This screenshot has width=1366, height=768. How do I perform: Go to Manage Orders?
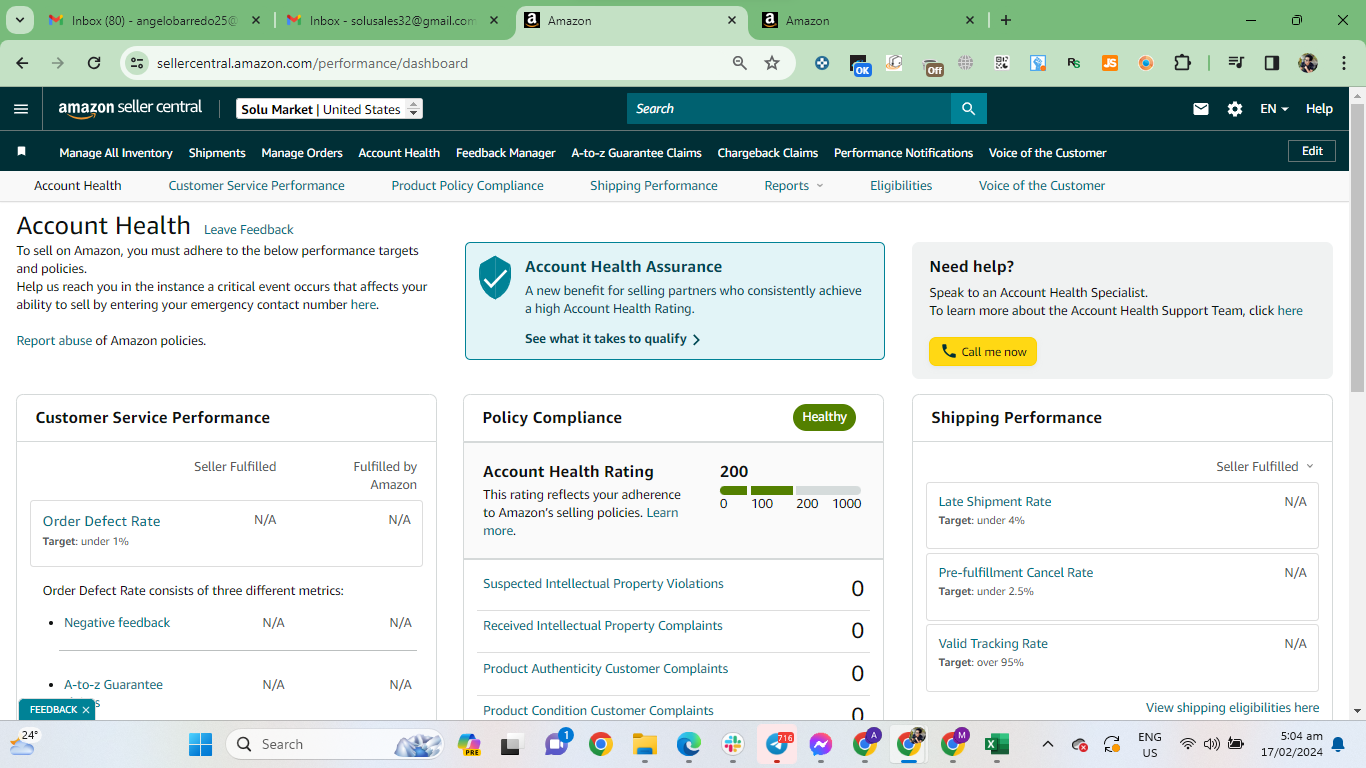click(x=302, y=153)
